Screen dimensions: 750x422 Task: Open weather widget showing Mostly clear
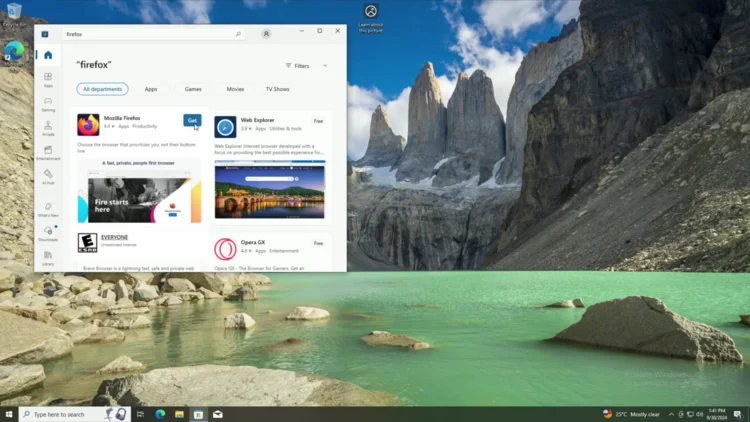631,414
